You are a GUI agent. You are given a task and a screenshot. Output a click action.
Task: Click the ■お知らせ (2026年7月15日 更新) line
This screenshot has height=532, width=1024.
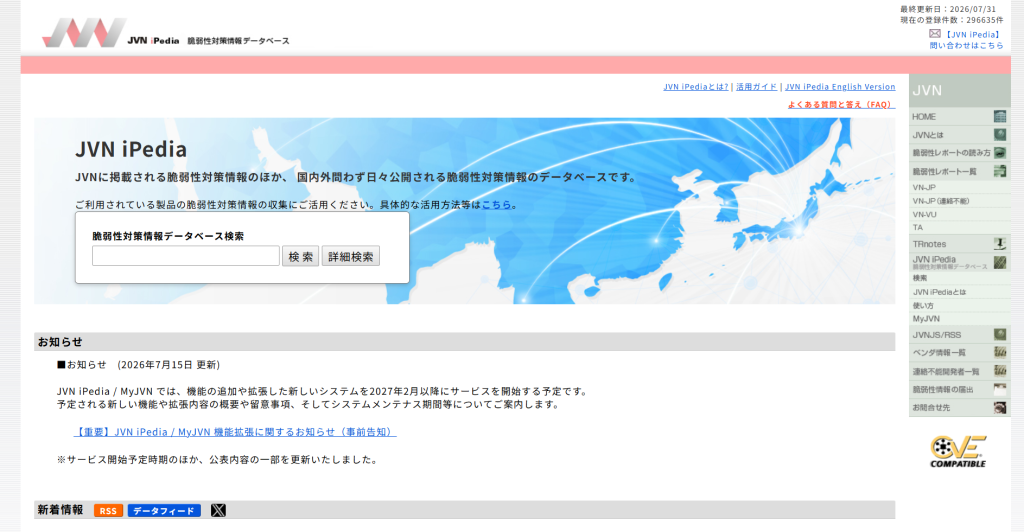(138, 365)
